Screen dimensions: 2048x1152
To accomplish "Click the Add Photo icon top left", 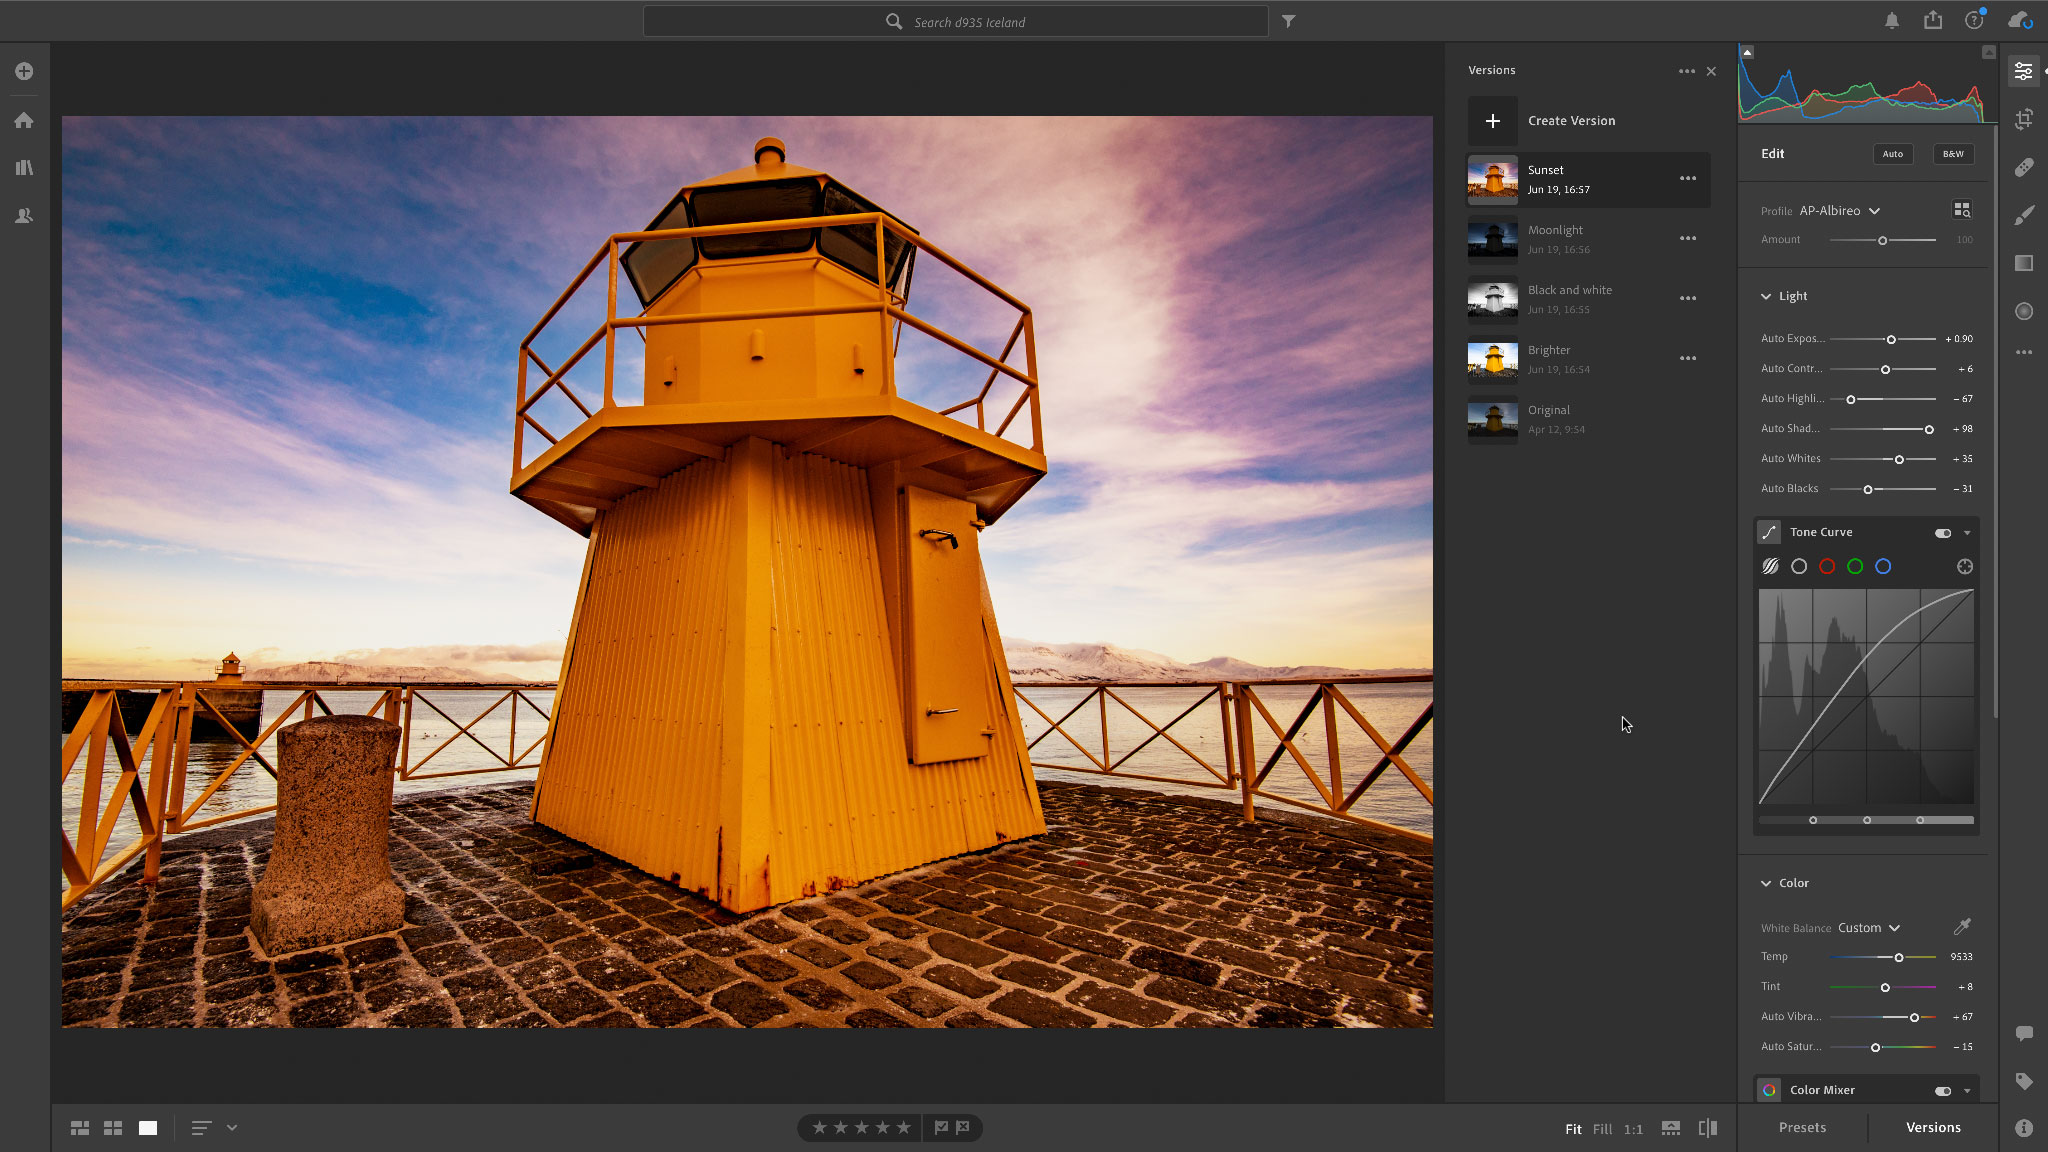I will [24, 70].
